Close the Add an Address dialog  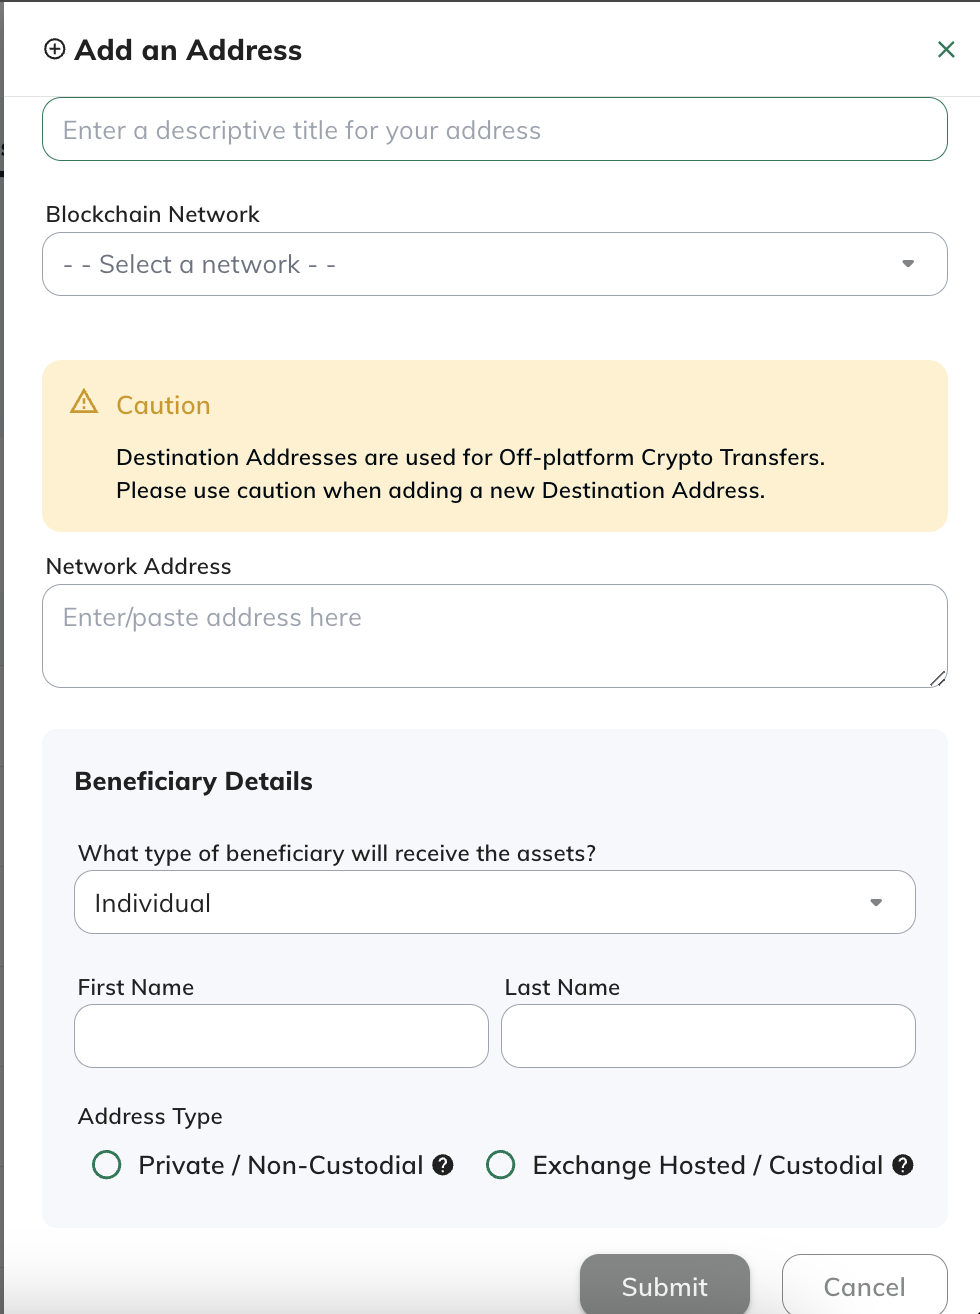[946, 49]
